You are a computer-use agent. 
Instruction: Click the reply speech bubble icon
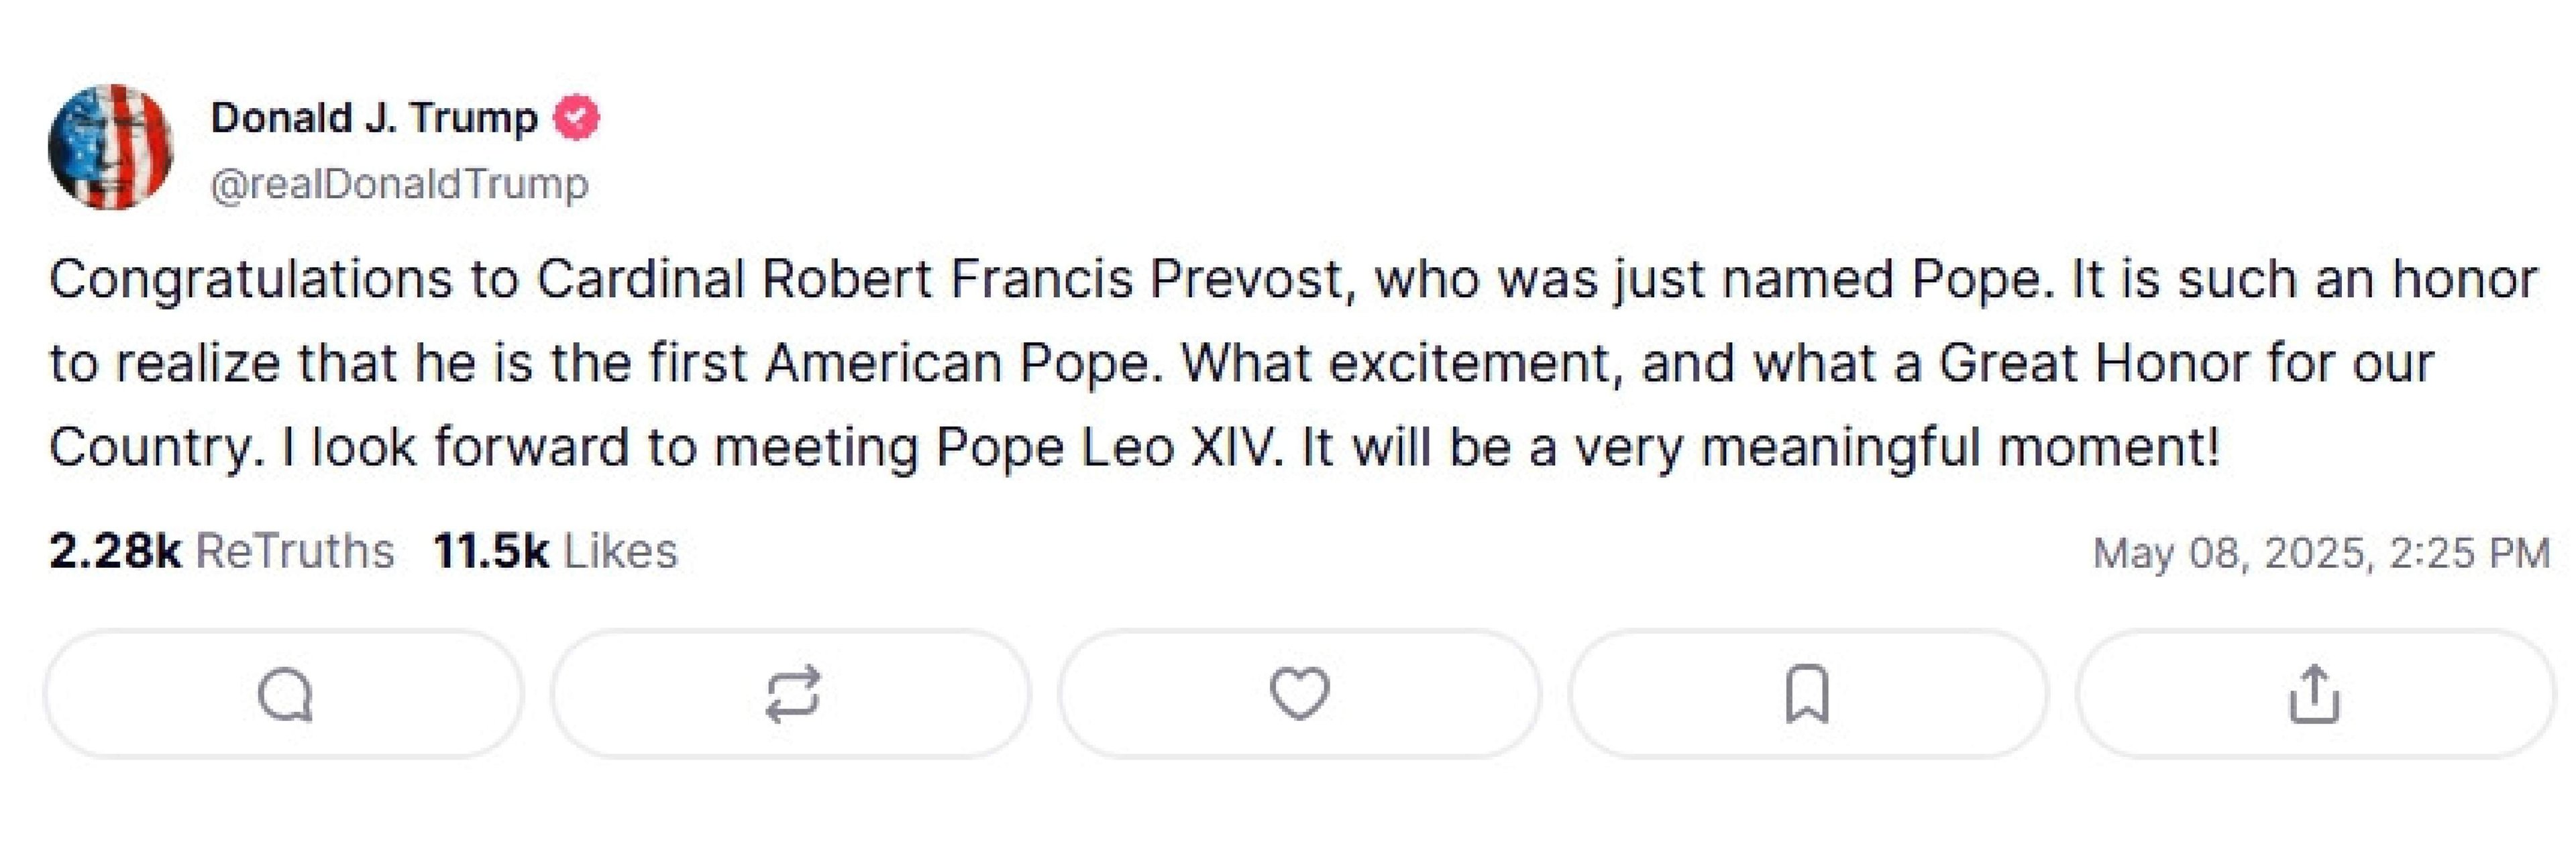[285, 694]
